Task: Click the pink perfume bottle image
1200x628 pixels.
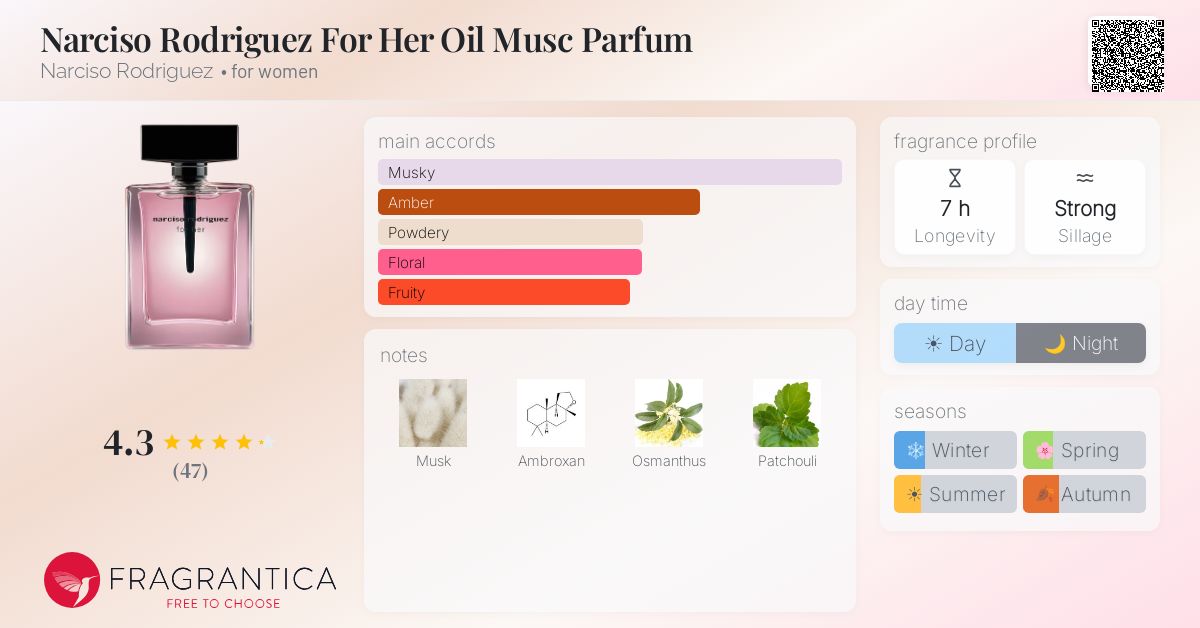Action: [190, 238]
